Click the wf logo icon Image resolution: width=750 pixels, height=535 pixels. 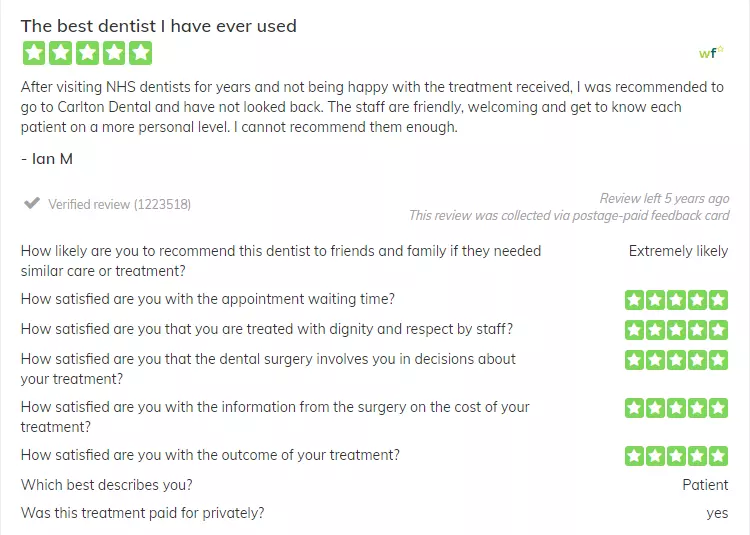coord(711,52)
